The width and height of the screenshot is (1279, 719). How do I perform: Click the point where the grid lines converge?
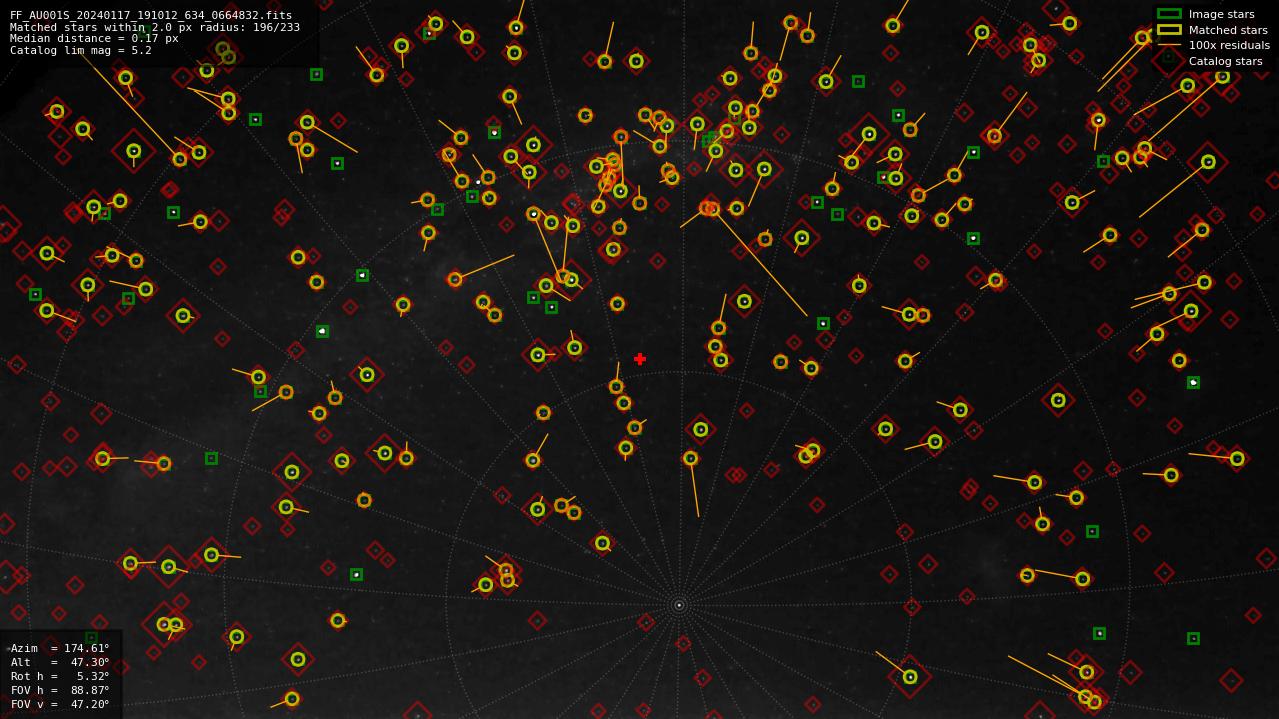(x=679, y=605)
